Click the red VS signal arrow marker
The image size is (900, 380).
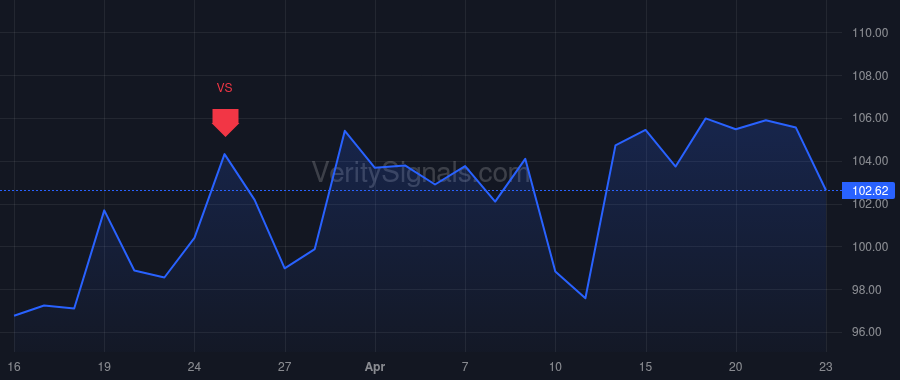tap(225, 122)
